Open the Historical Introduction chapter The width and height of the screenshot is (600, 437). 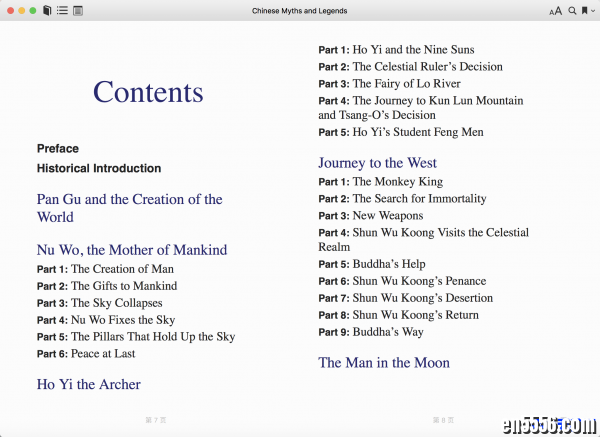click(x=99, y=168)
